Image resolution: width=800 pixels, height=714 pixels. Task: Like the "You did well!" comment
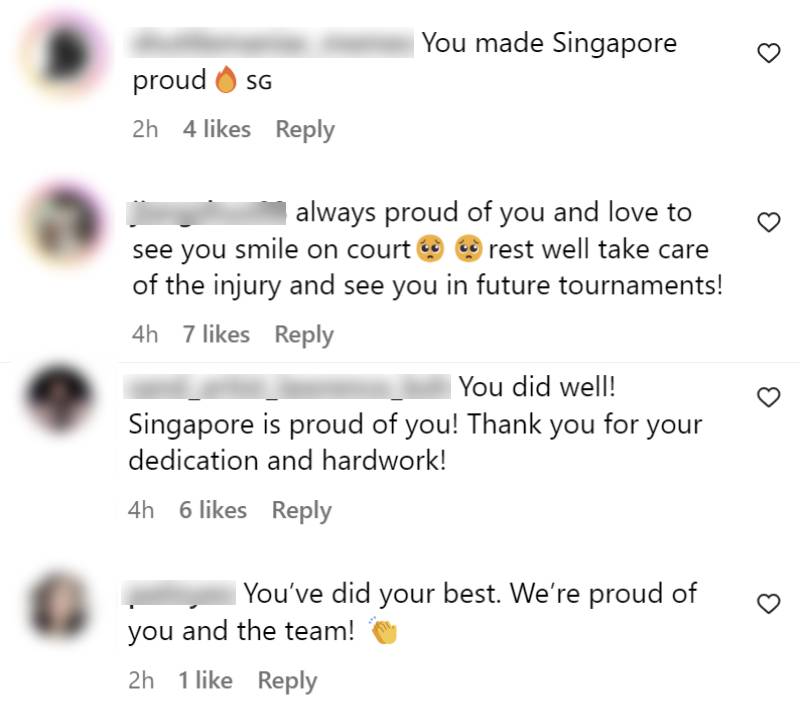[x=768, y=397]
